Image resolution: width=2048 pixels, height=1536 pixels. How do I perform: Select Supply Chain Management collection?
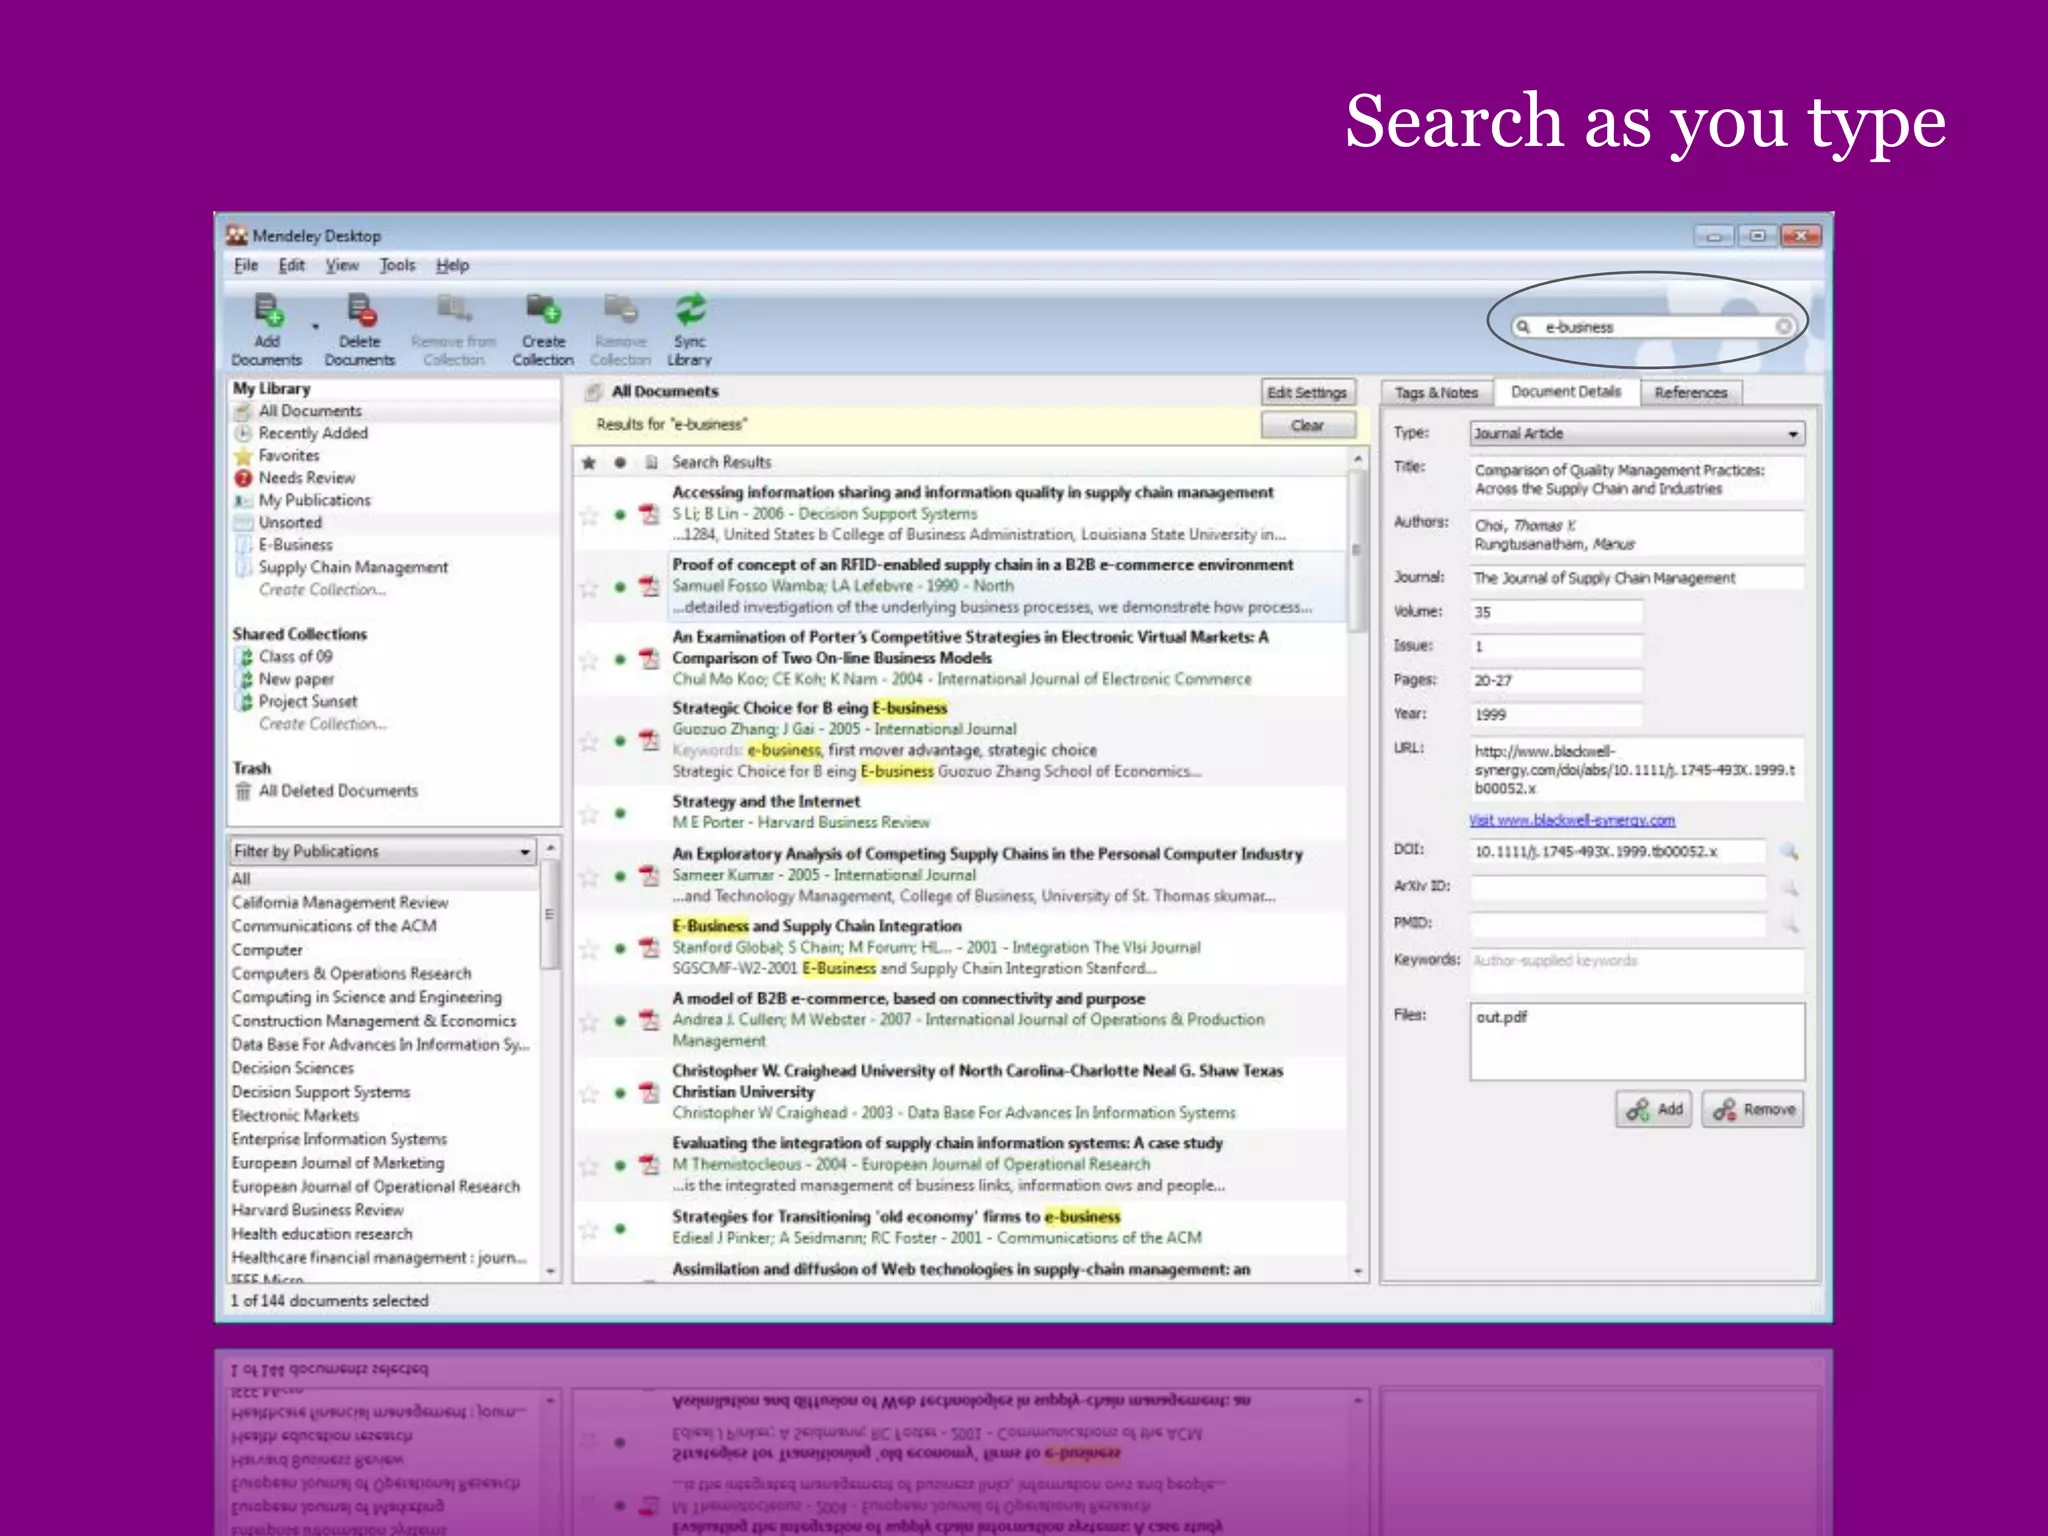point(353,567)
